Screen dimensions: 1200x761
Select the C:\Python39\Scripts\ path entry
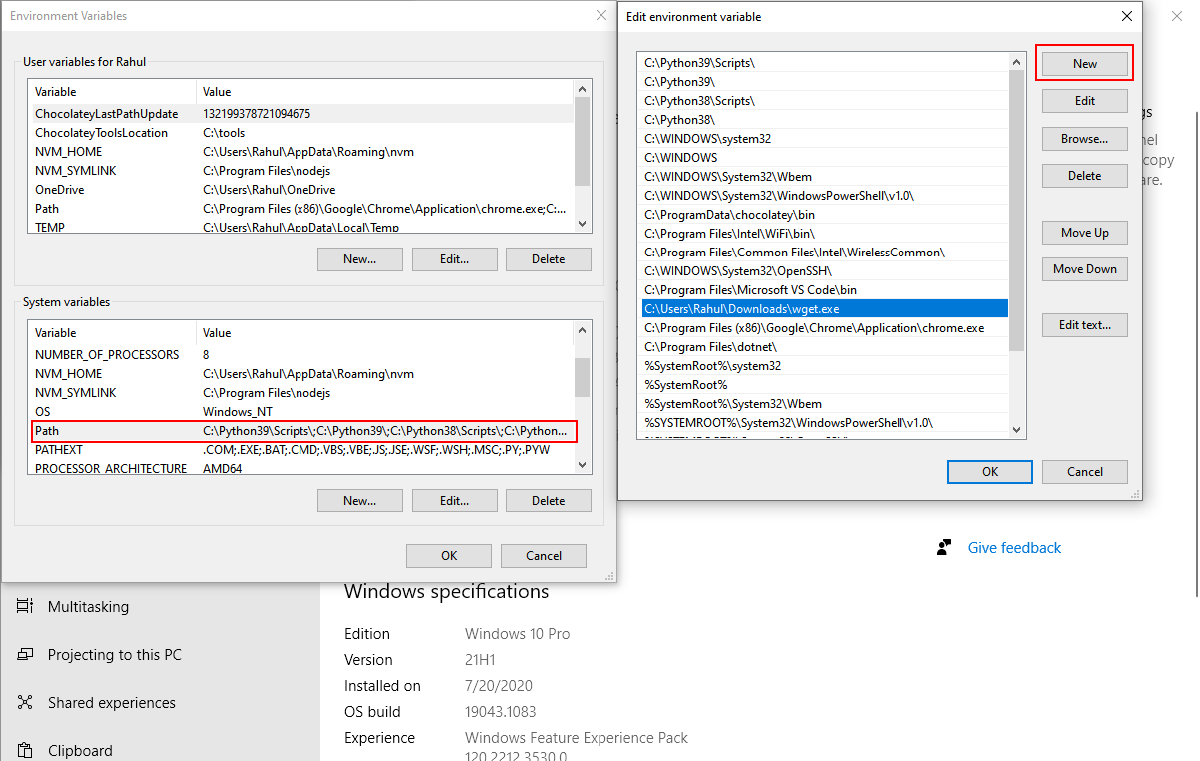tap(699, 62)
